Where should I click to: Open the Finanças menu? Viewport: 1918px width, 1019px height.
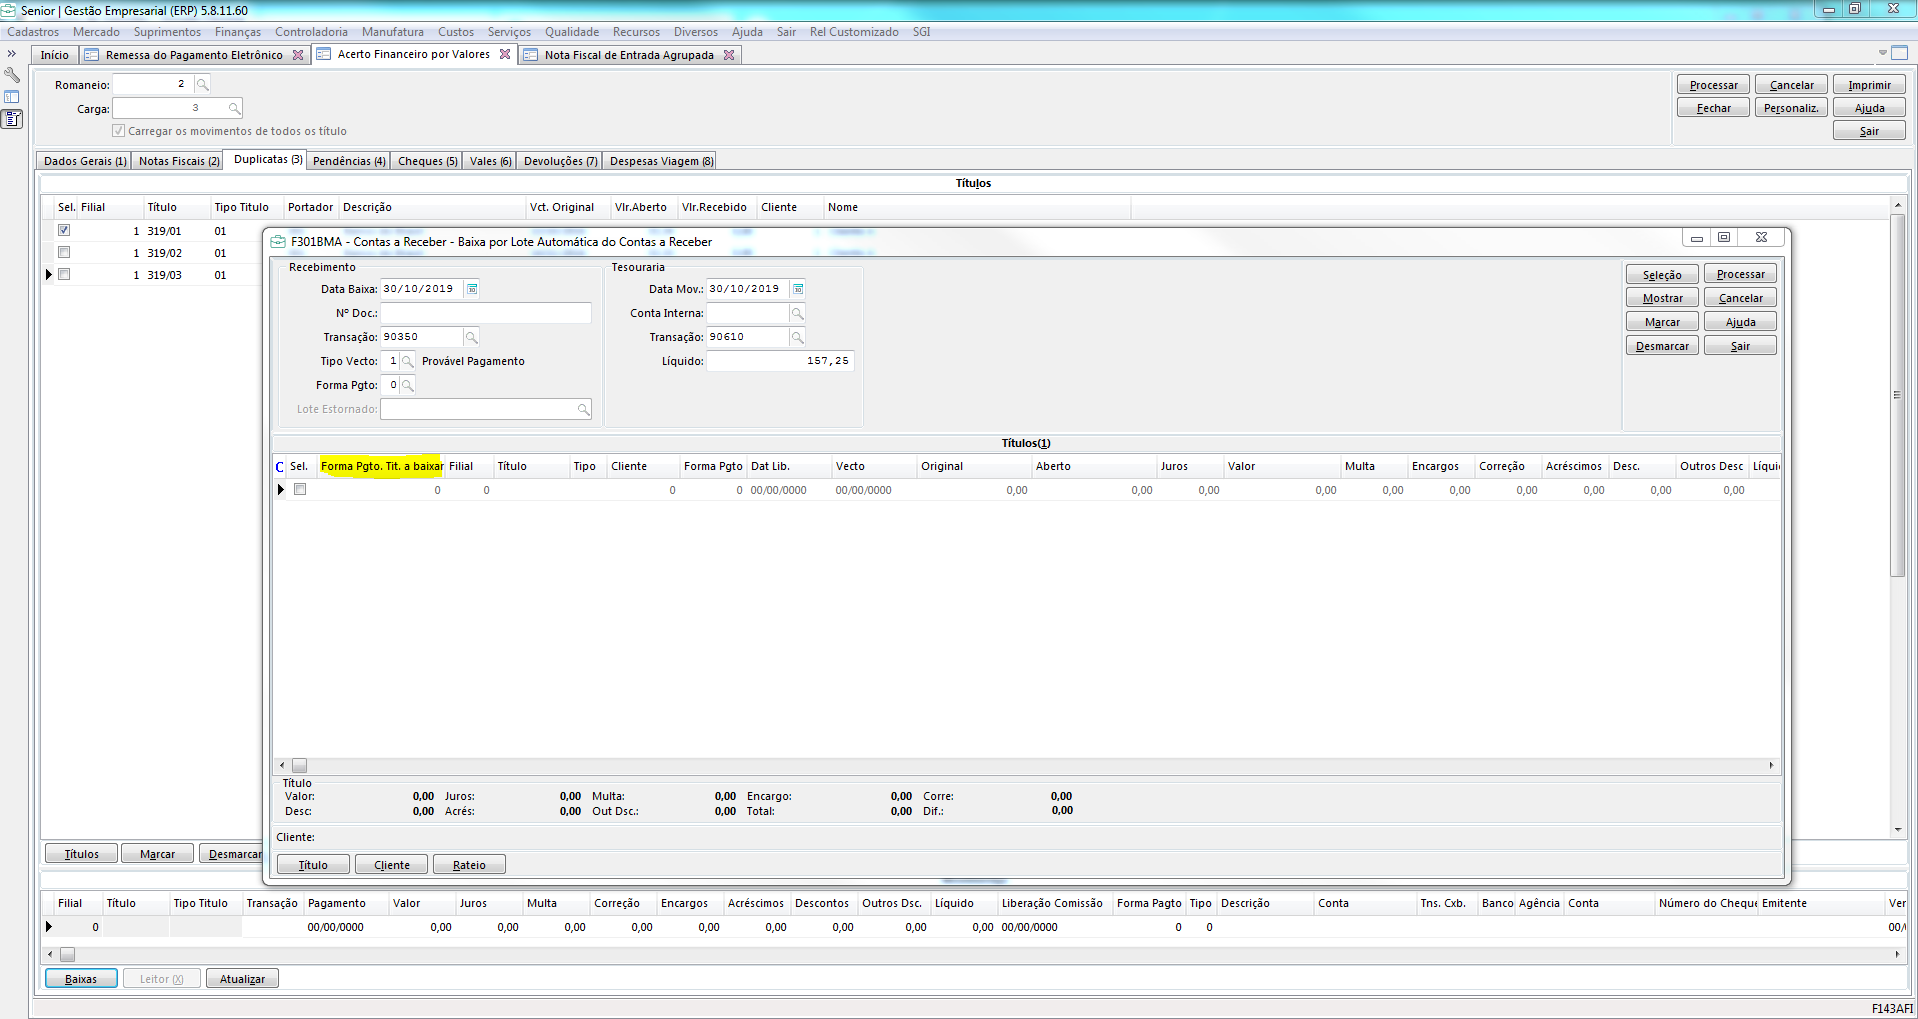[x=237, y=32]
